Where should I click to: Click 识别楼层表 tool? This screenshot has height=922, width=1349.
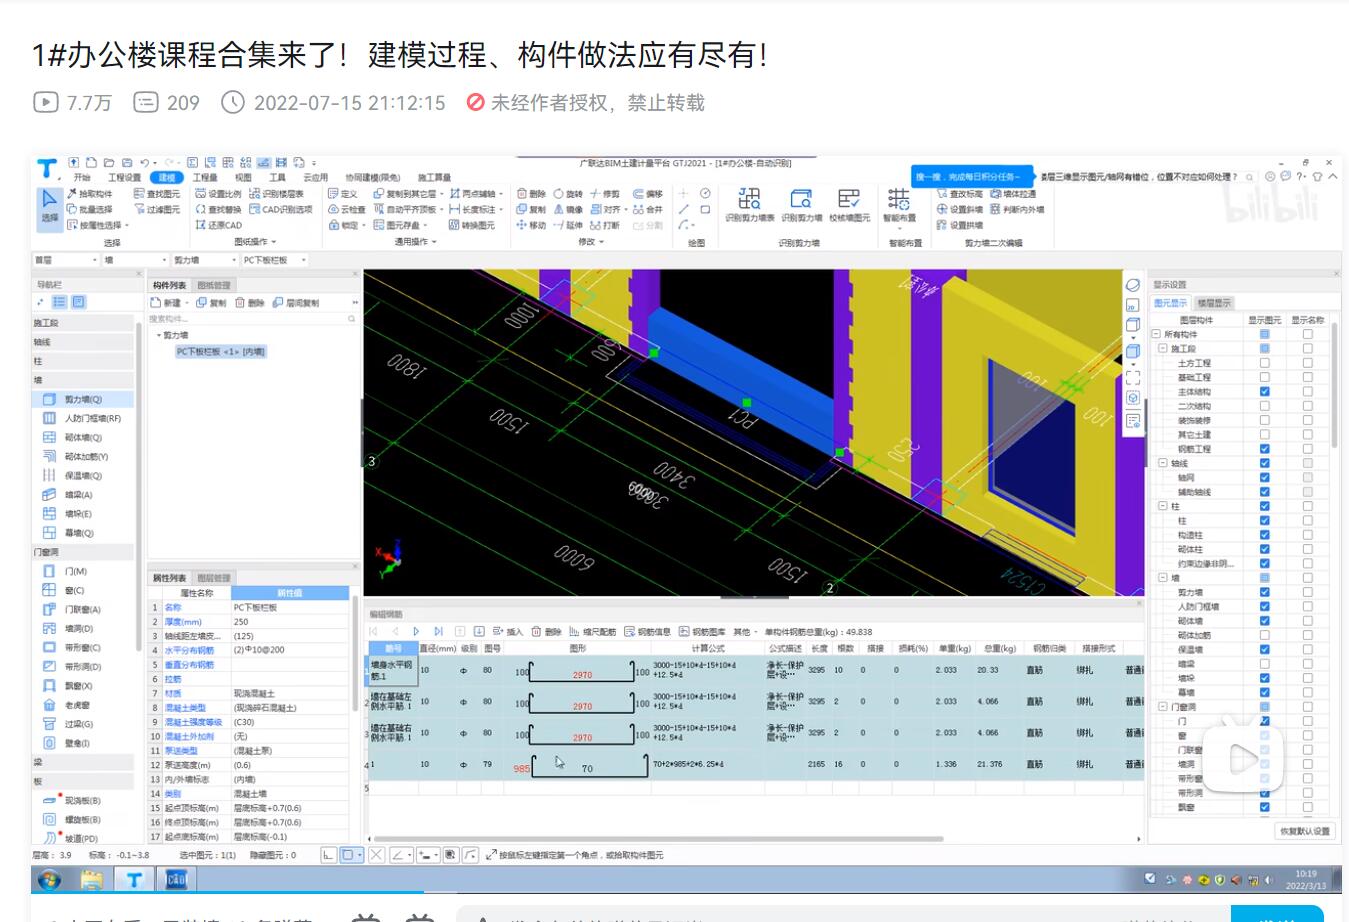tap(277, 194)
